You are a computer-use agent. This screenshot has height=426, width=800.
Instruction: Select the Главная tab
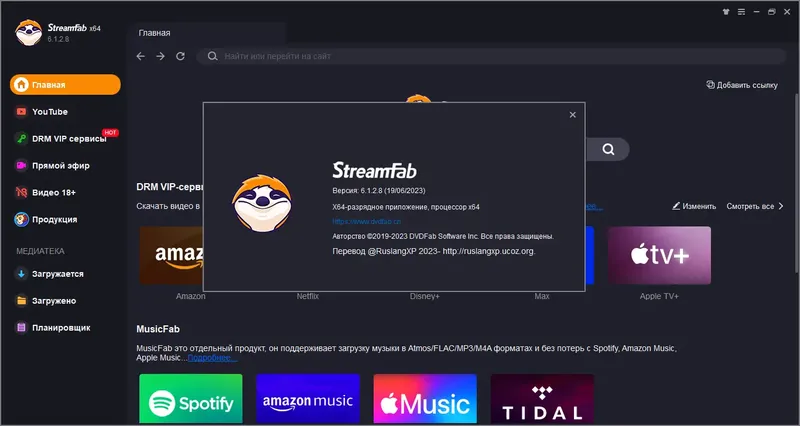(155, 33)
